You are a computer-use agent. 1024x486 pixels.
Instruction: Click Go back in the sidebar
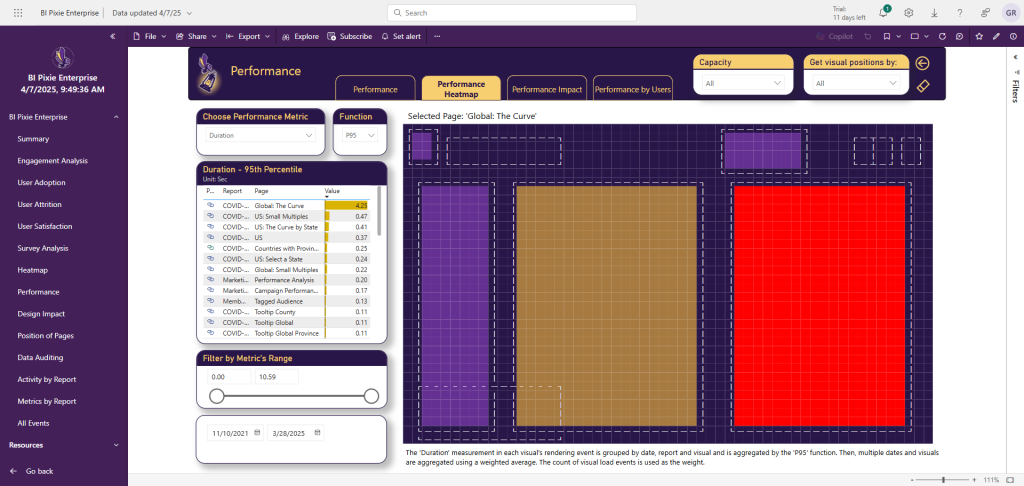click(x=39, y=470)
